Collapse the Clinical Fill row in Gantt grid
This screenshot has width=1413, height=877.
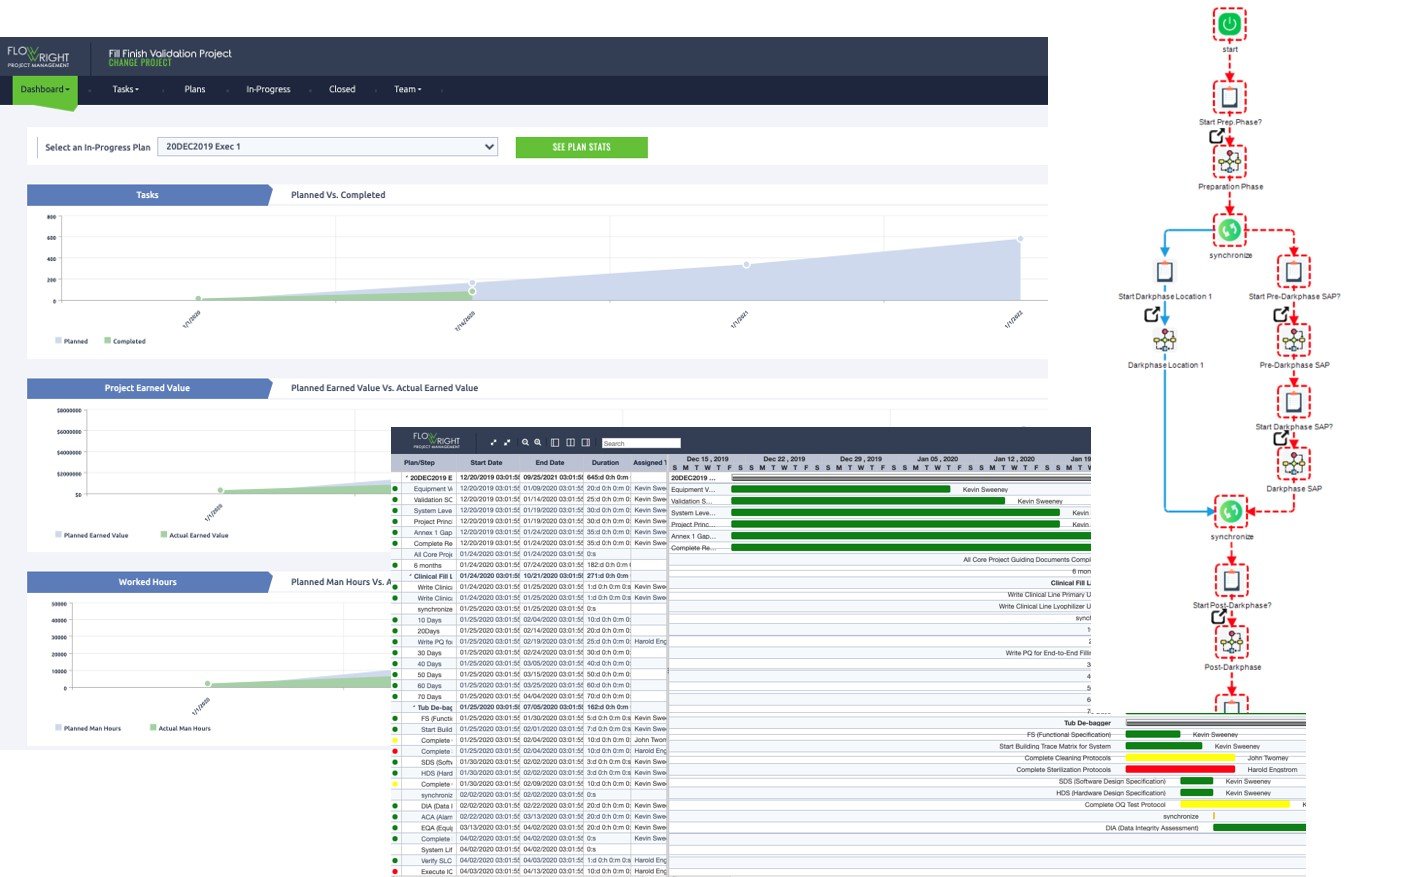[x=410, y=576]
